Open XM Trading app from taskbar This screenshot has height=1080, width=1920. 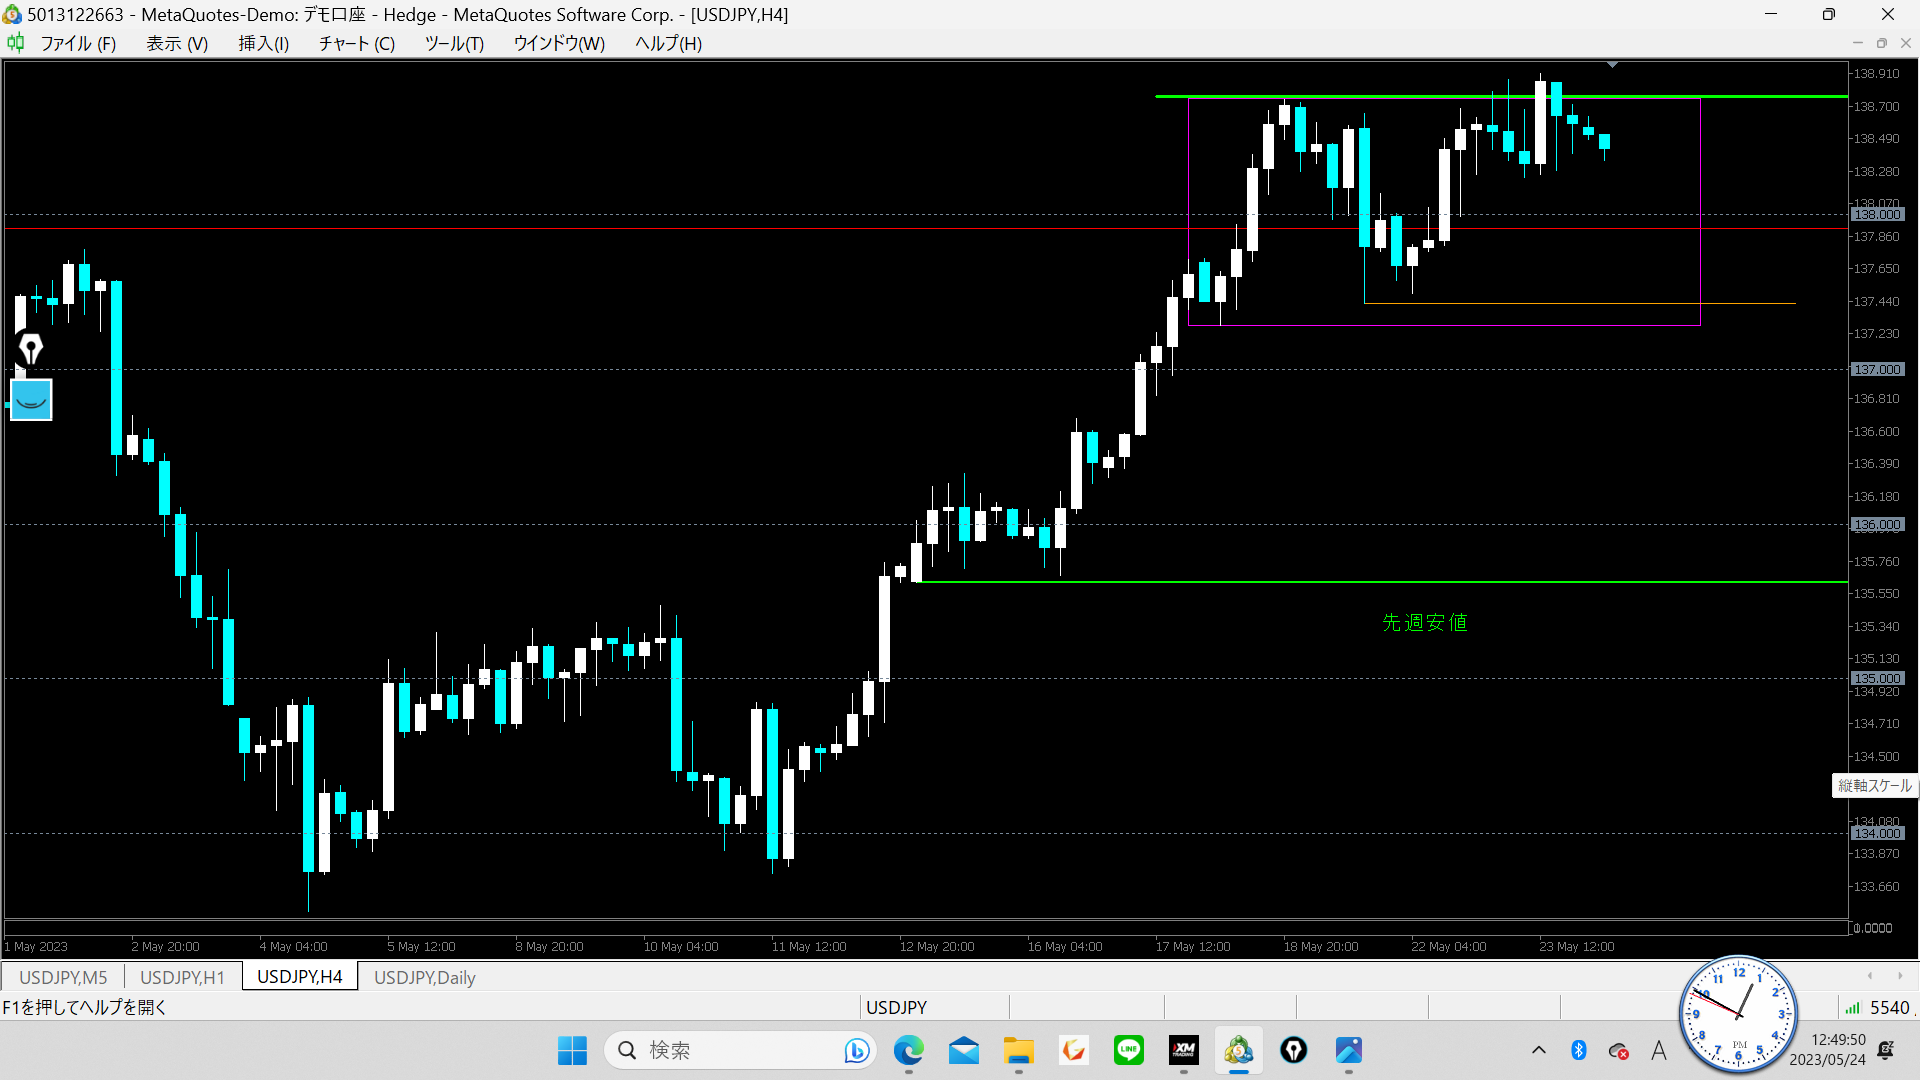(1183, 1050)
